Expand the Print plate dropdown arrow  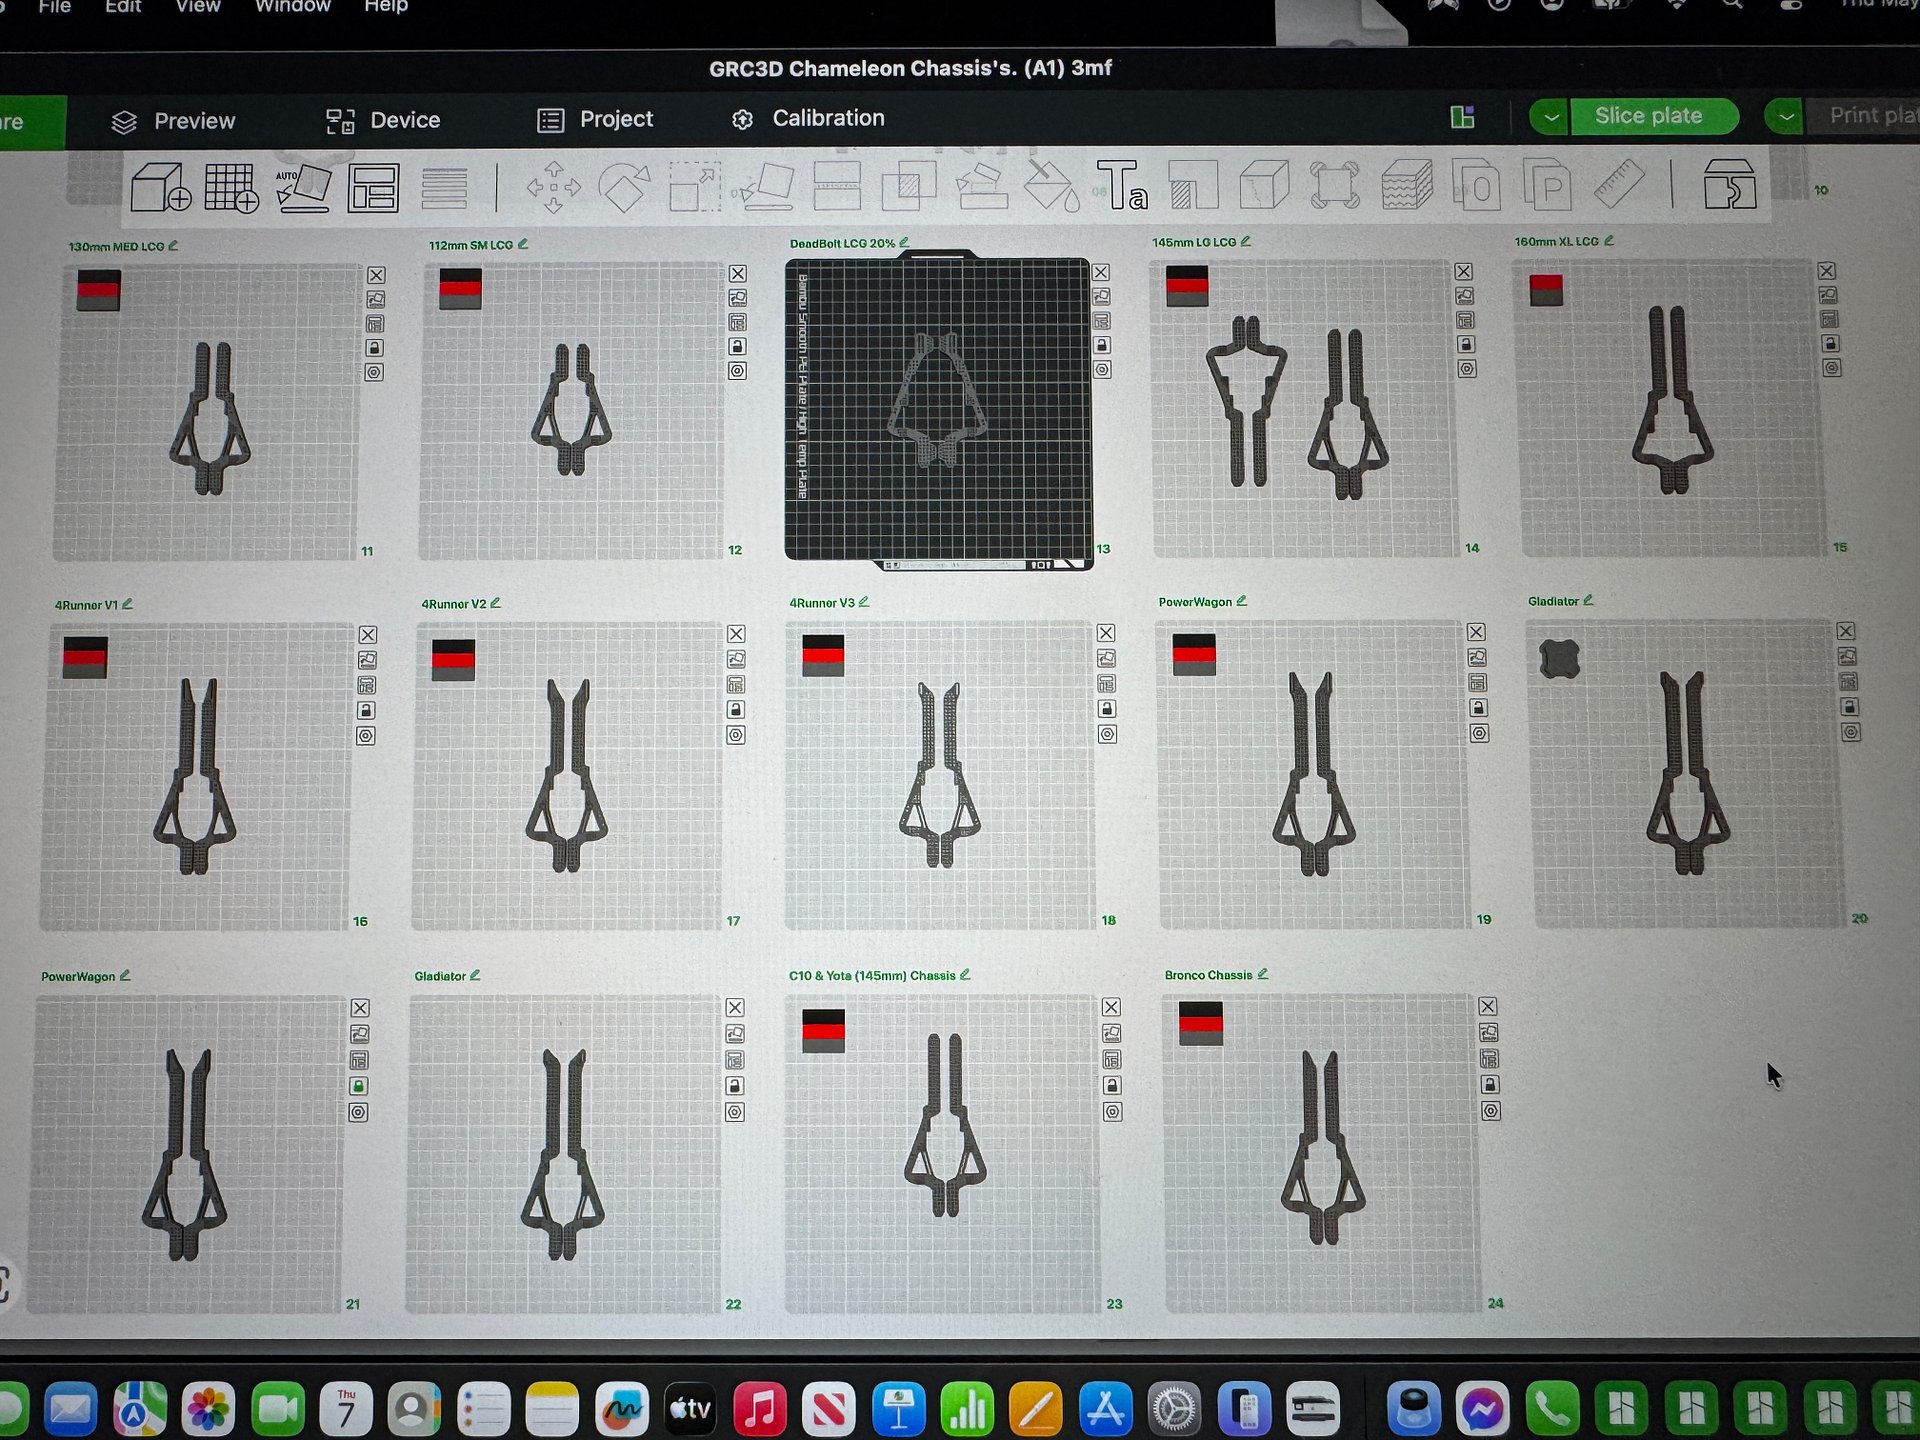(x=1785, y=117)
